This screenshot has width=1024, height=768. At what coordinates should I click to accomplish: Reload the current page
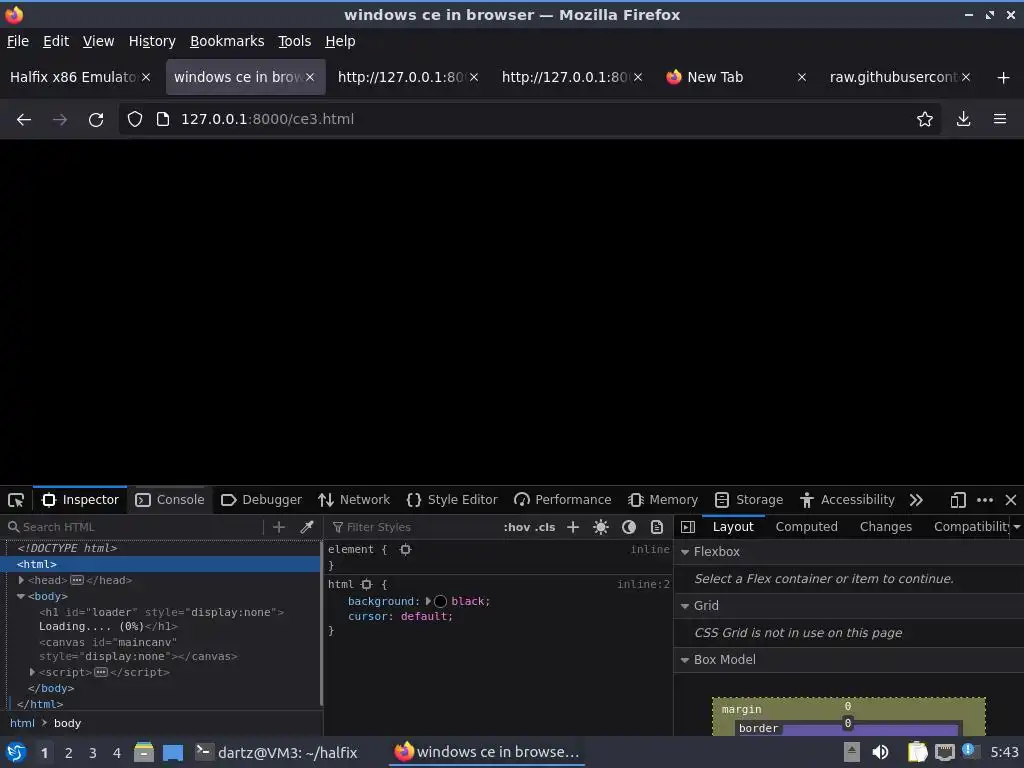pyautogui.click(x=96, y=120)
